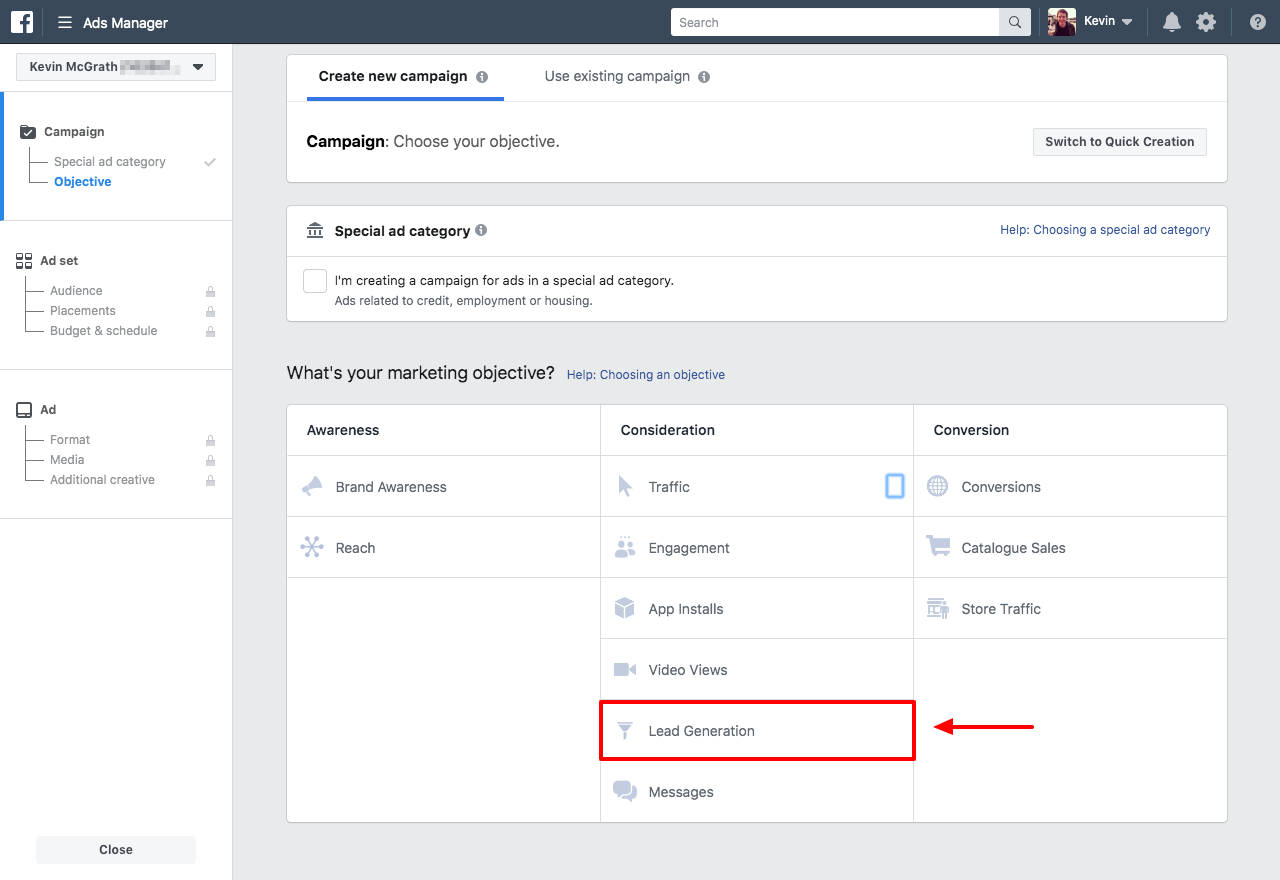Open the hamburger menu beside Ads Manager
This screenshot has height=880, width=1280.
coord(64,21)
